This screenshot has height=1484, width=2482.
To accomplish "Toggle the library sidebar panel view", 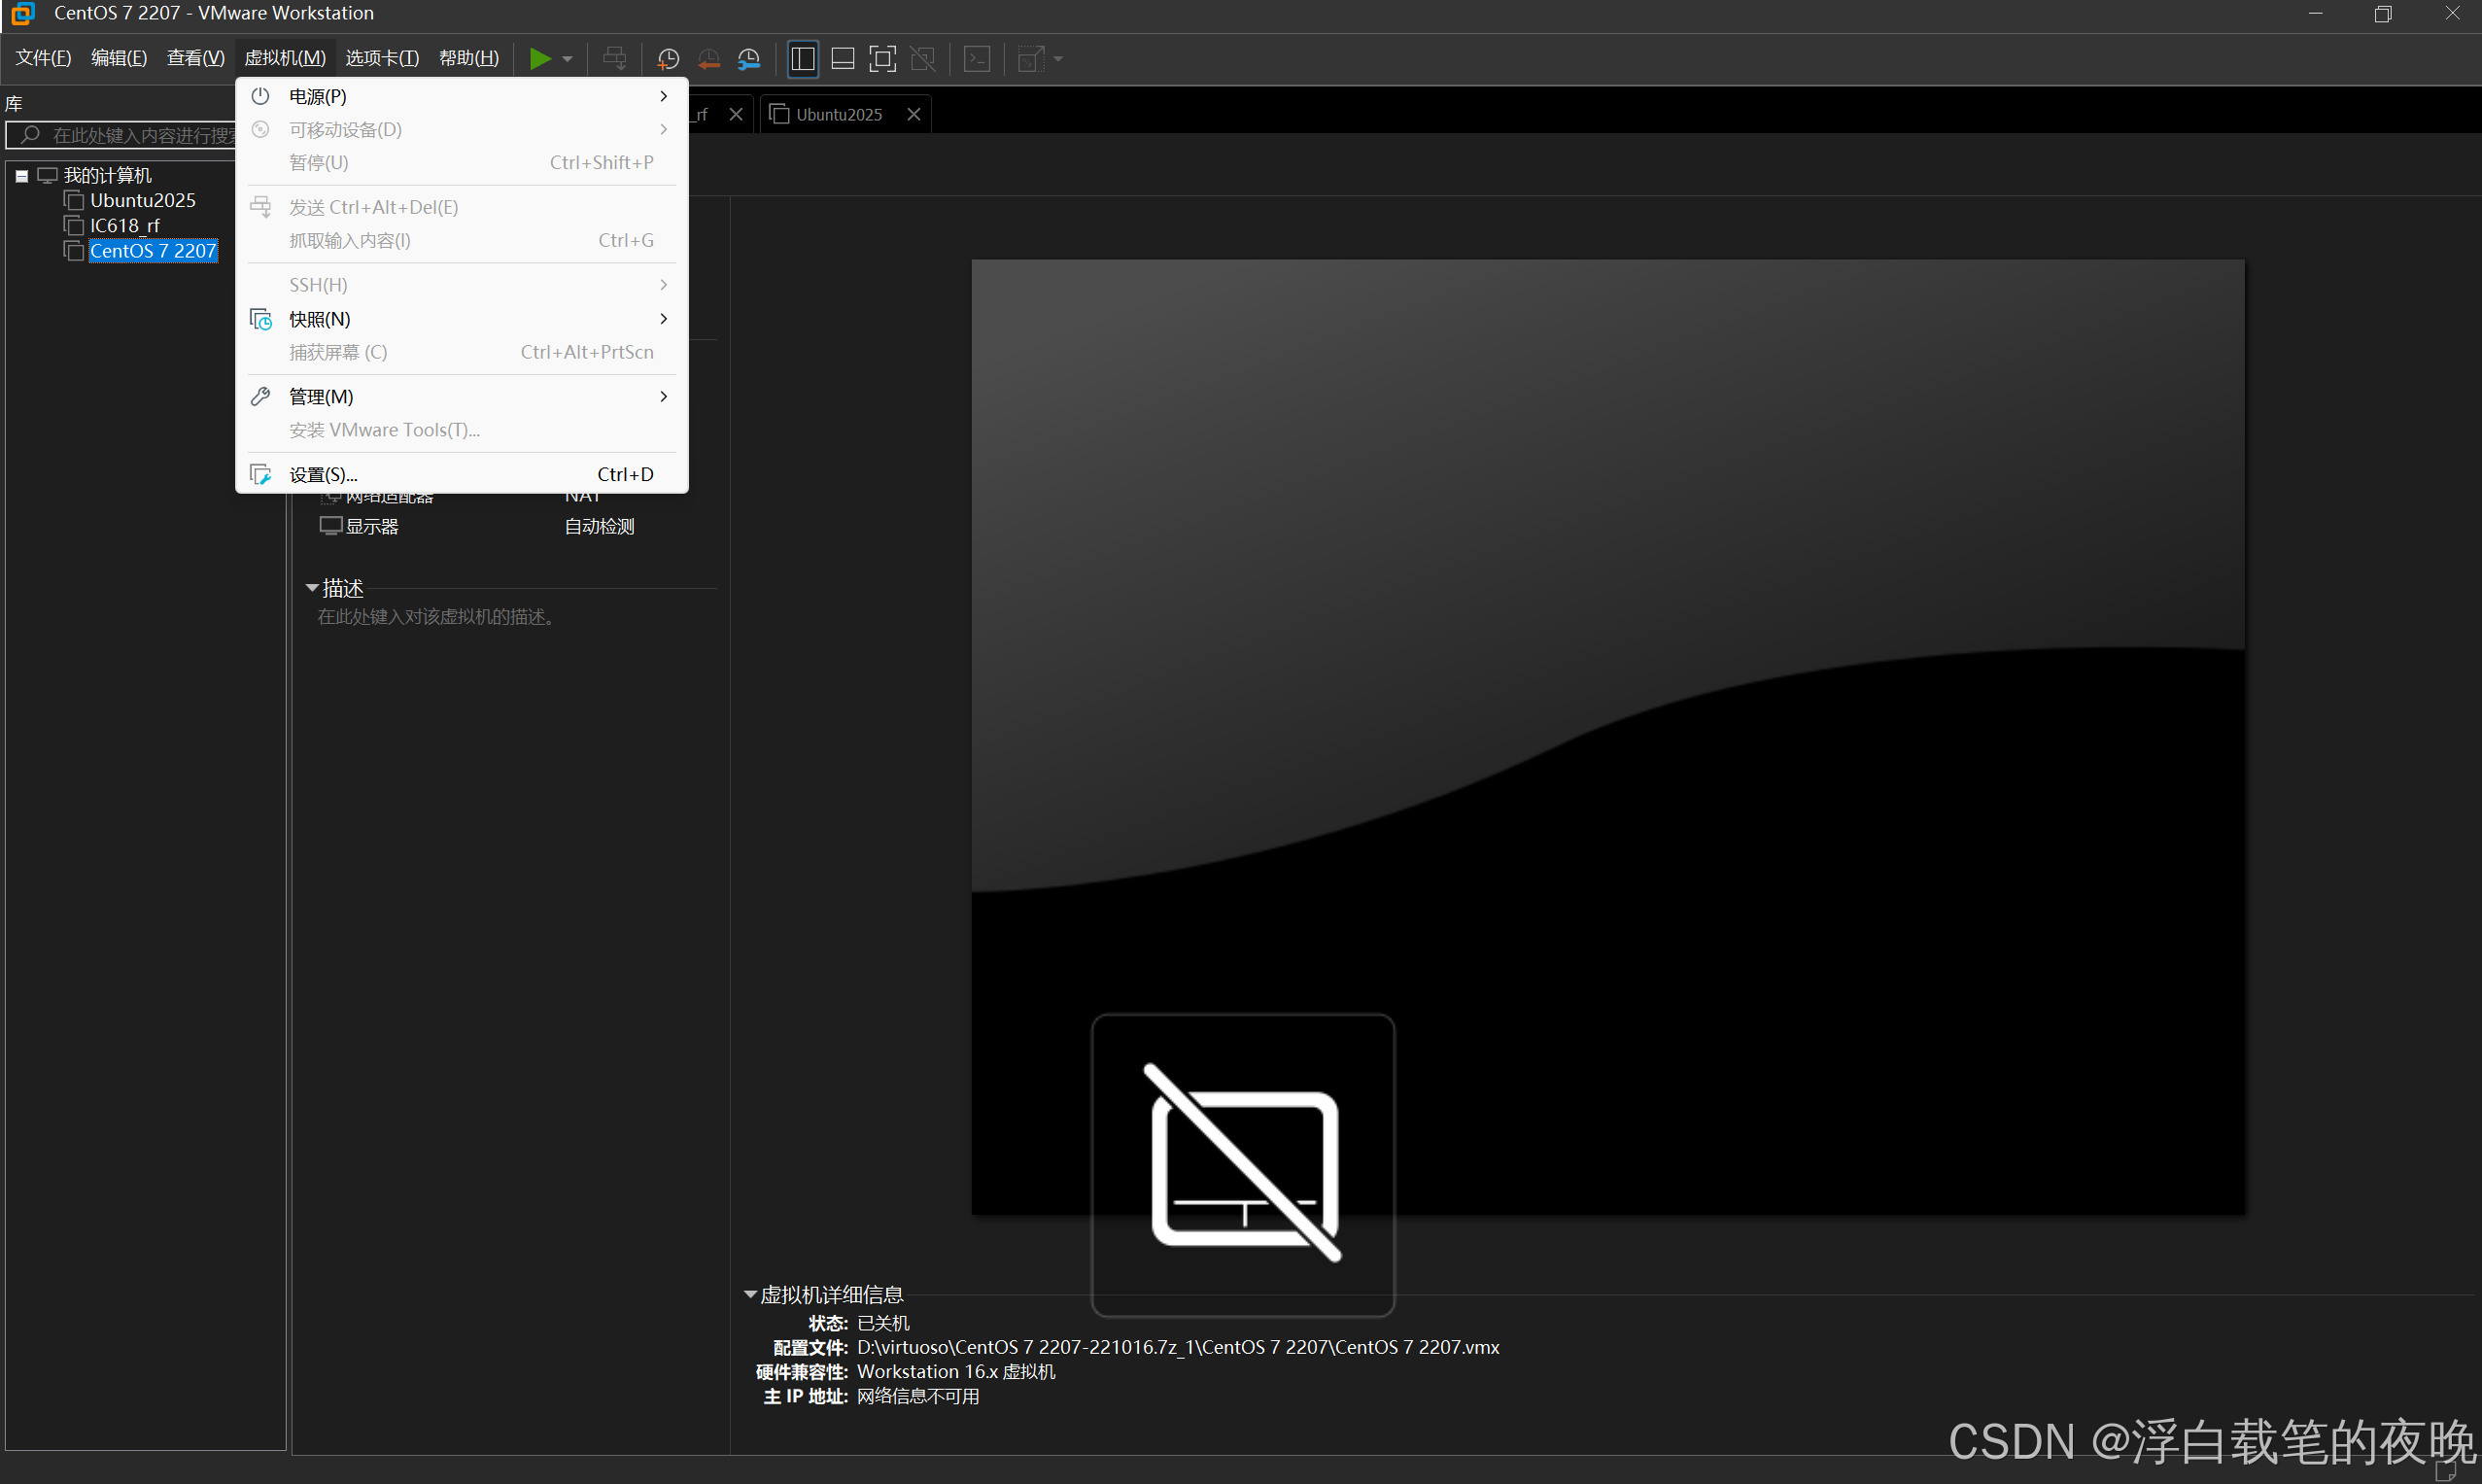I will (802, 59).
